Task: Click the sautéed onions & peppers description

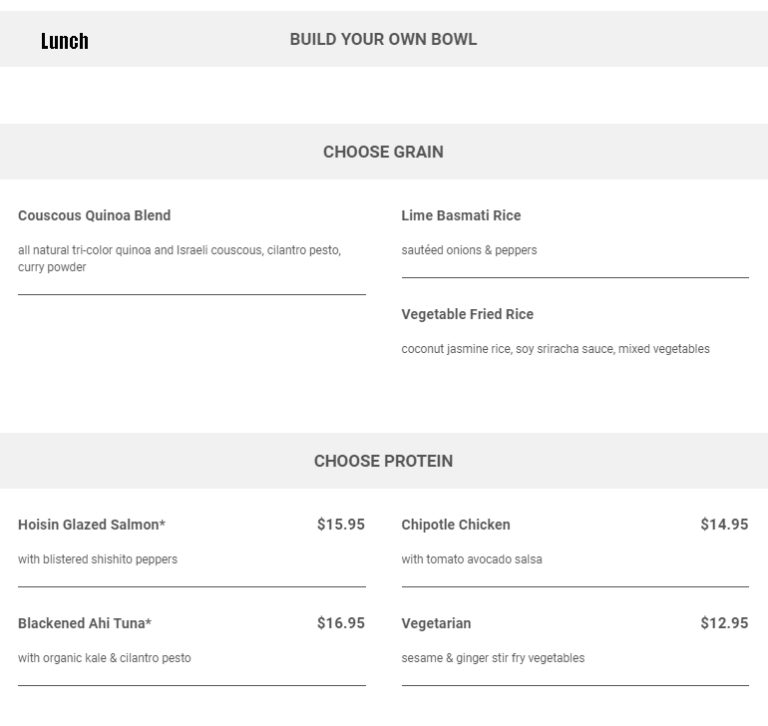Action: click(469, 250)
